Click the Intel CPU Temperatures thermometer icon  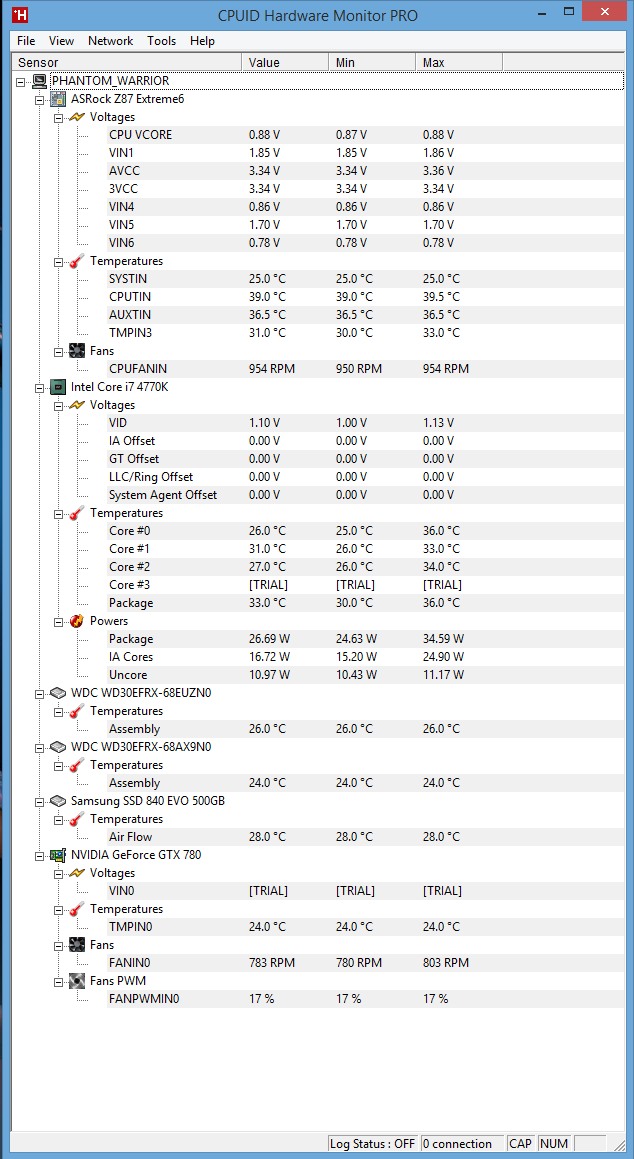click(77, 513)
